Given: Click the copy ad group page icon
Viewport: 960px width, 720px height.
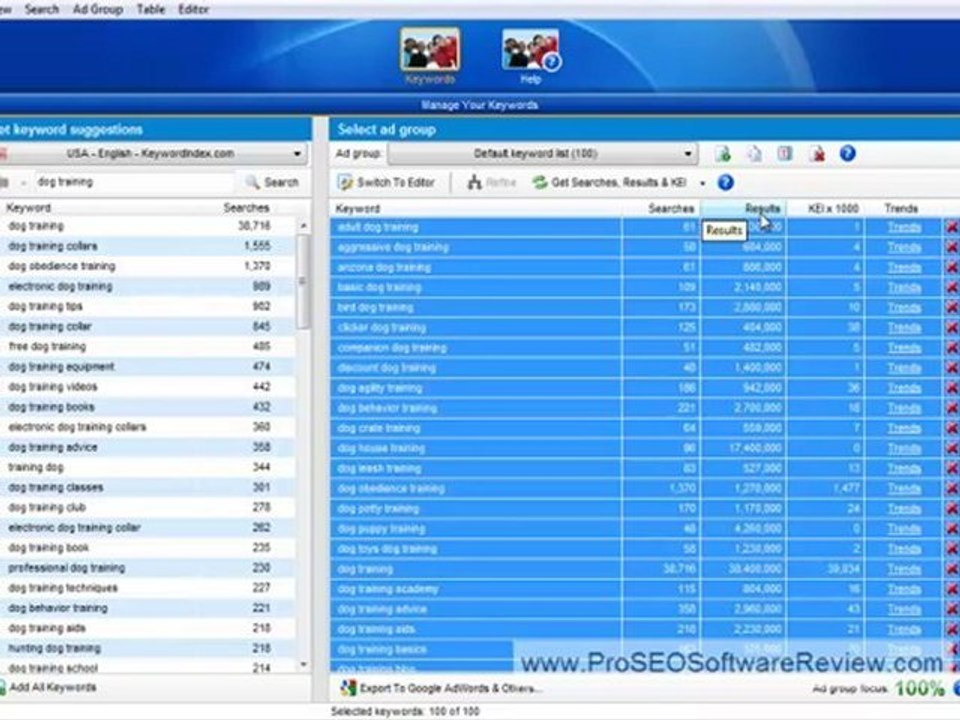Looking at the screenshot, I should pyautogui.click(x=754, y=154).
